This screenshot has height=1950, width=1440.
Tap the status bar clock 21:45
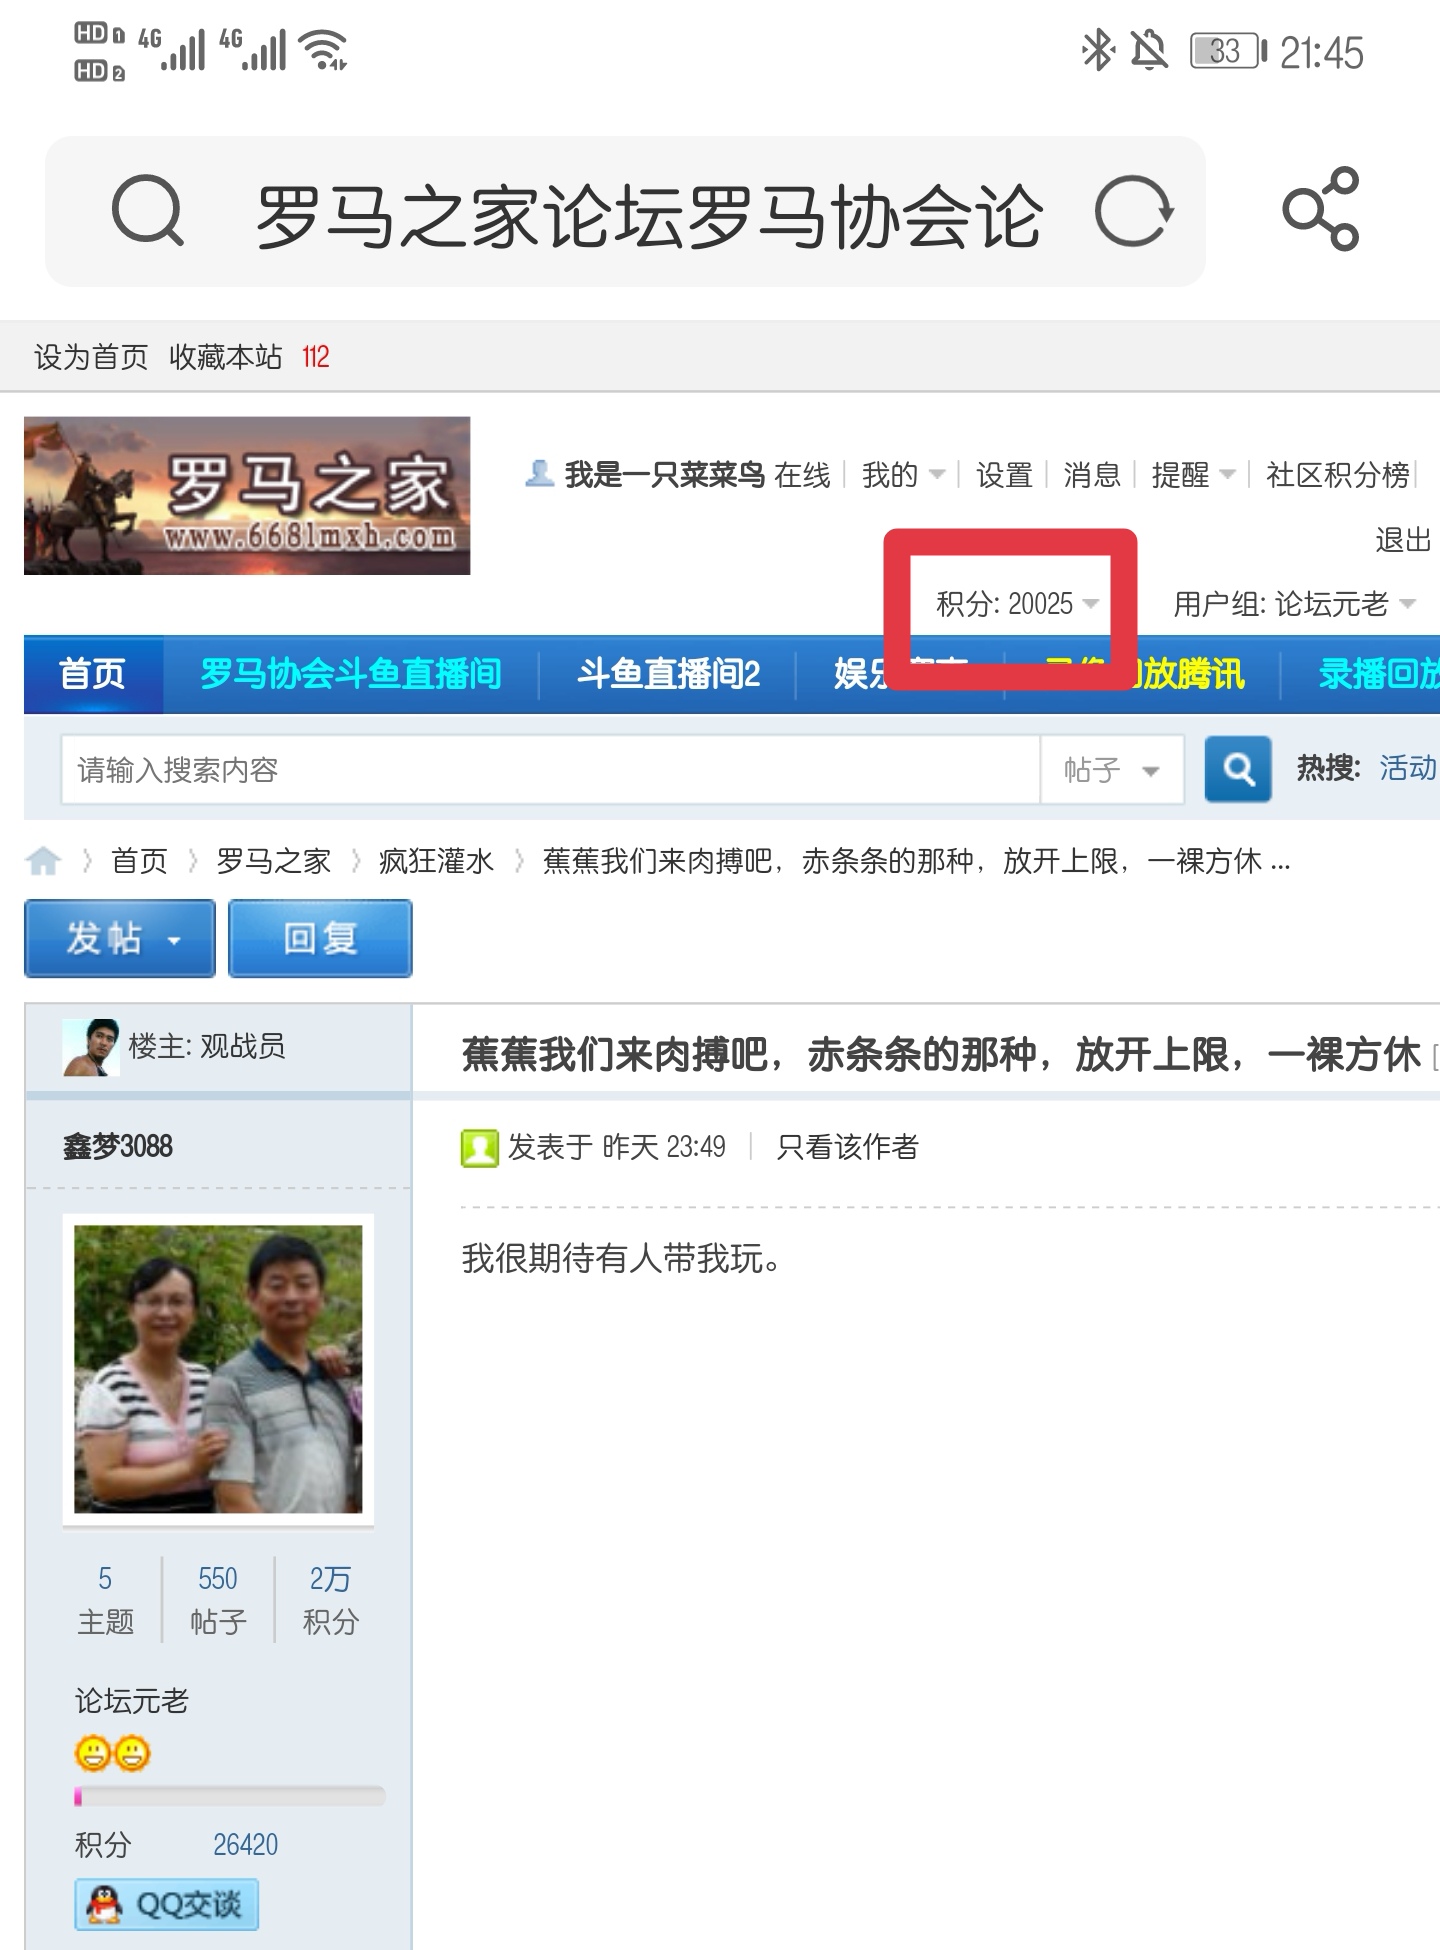[x=1322, y=52]
